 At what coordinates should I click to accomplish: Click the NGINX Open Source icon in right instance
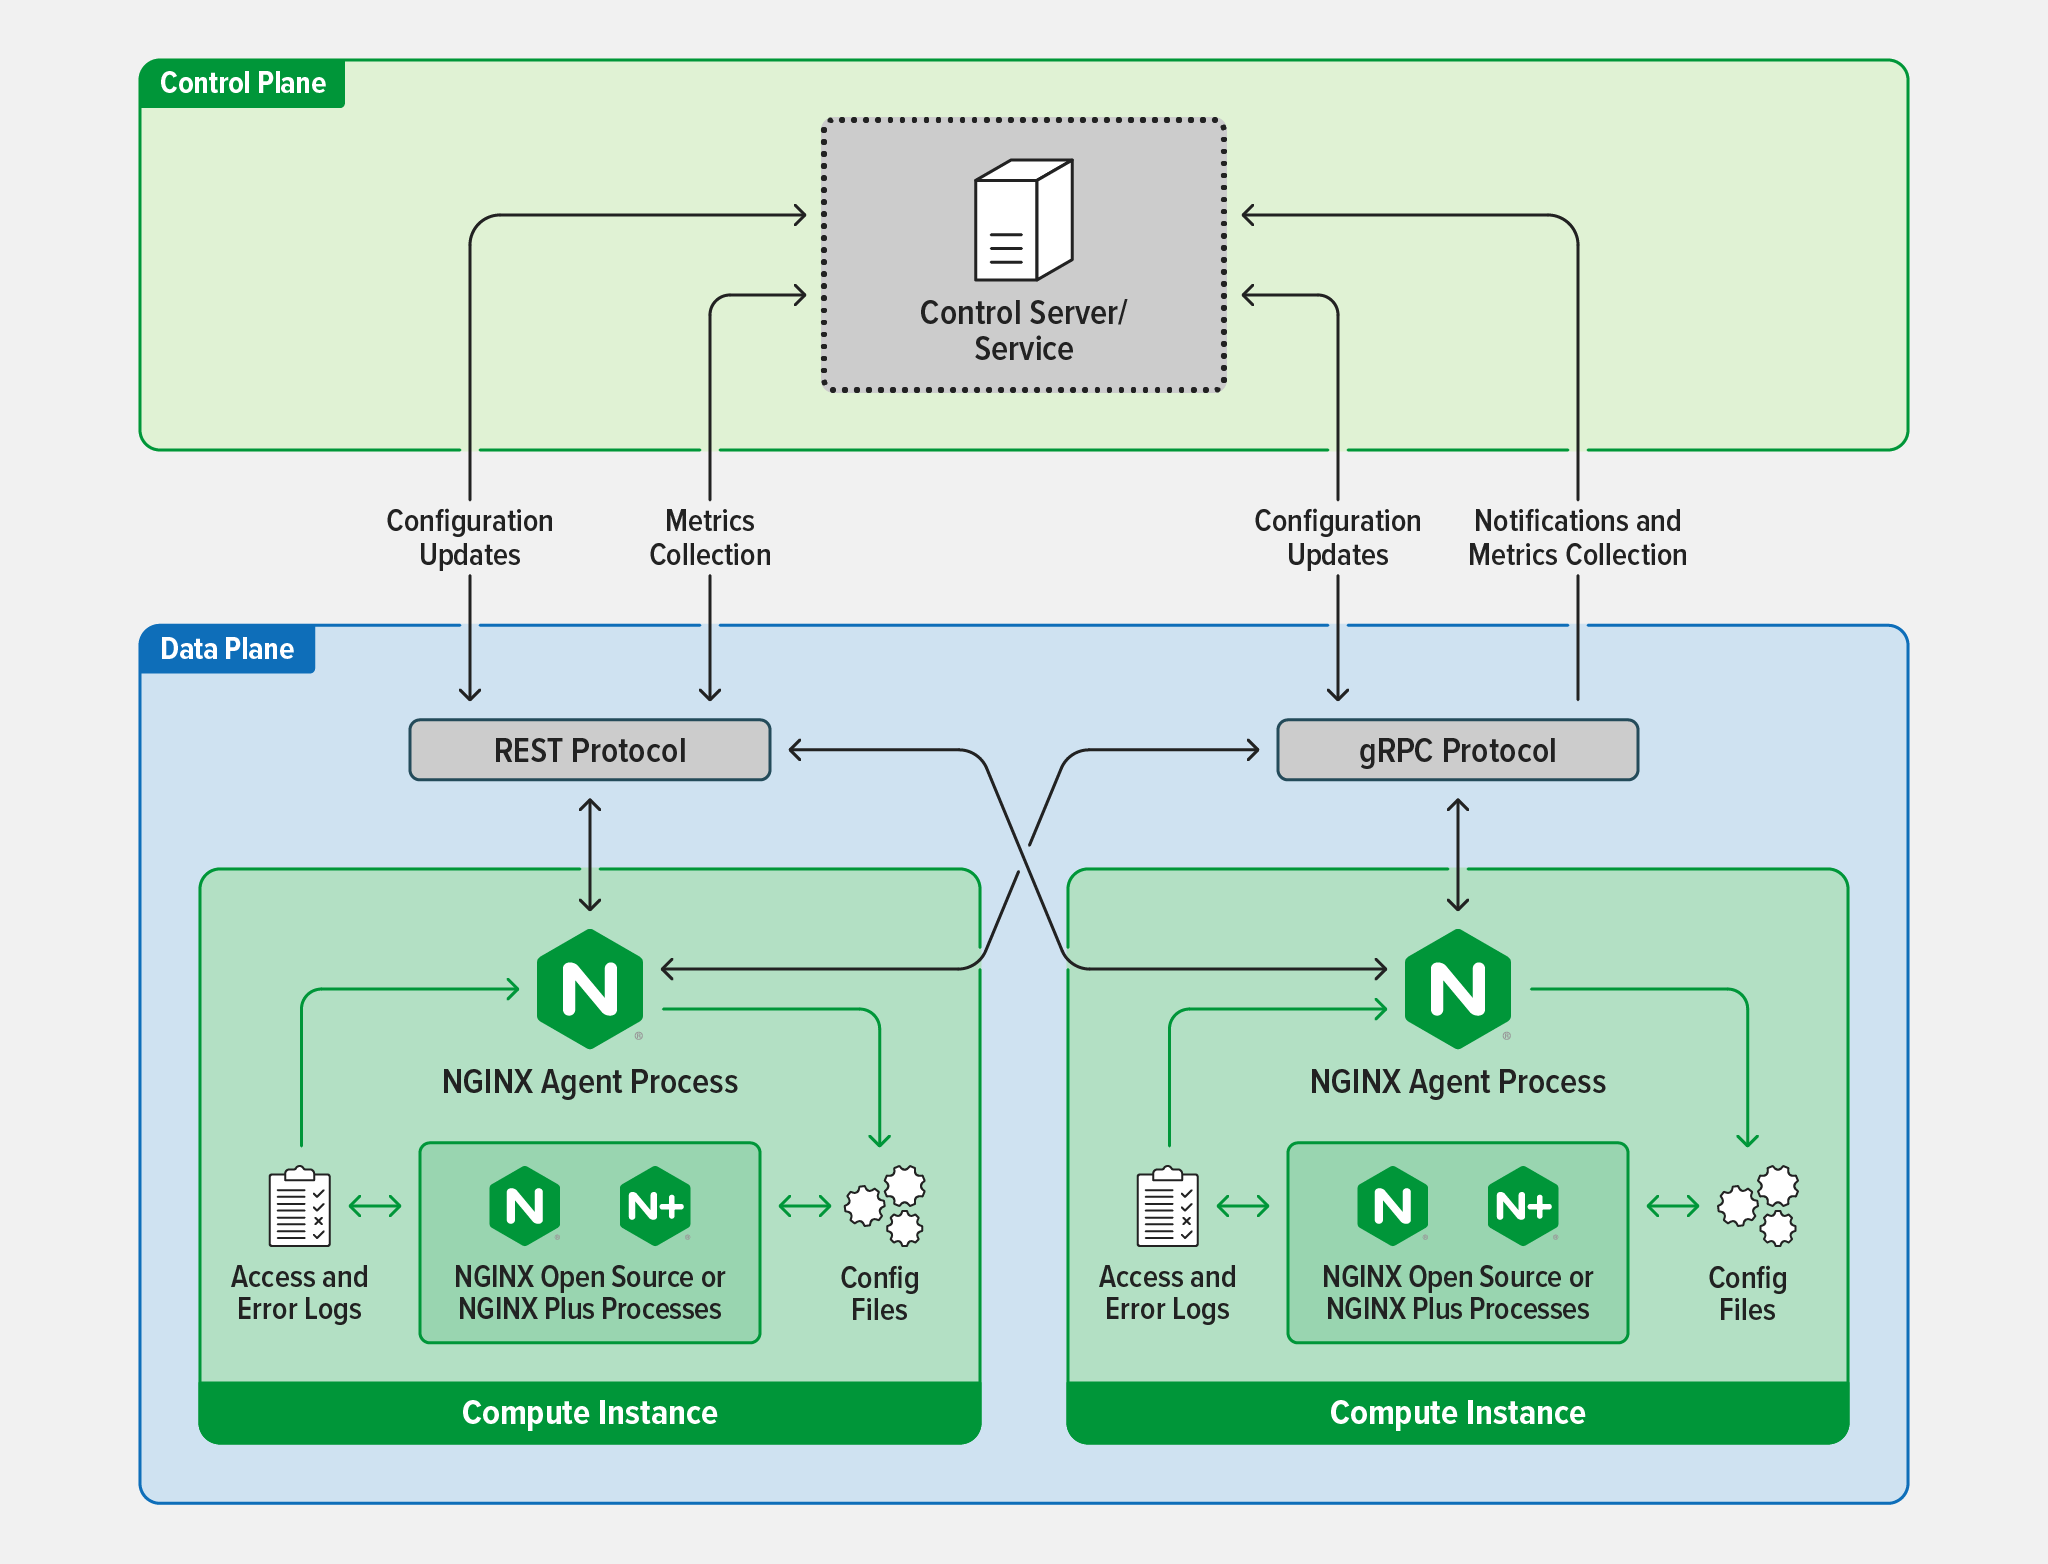(x=1392, y=1207)
